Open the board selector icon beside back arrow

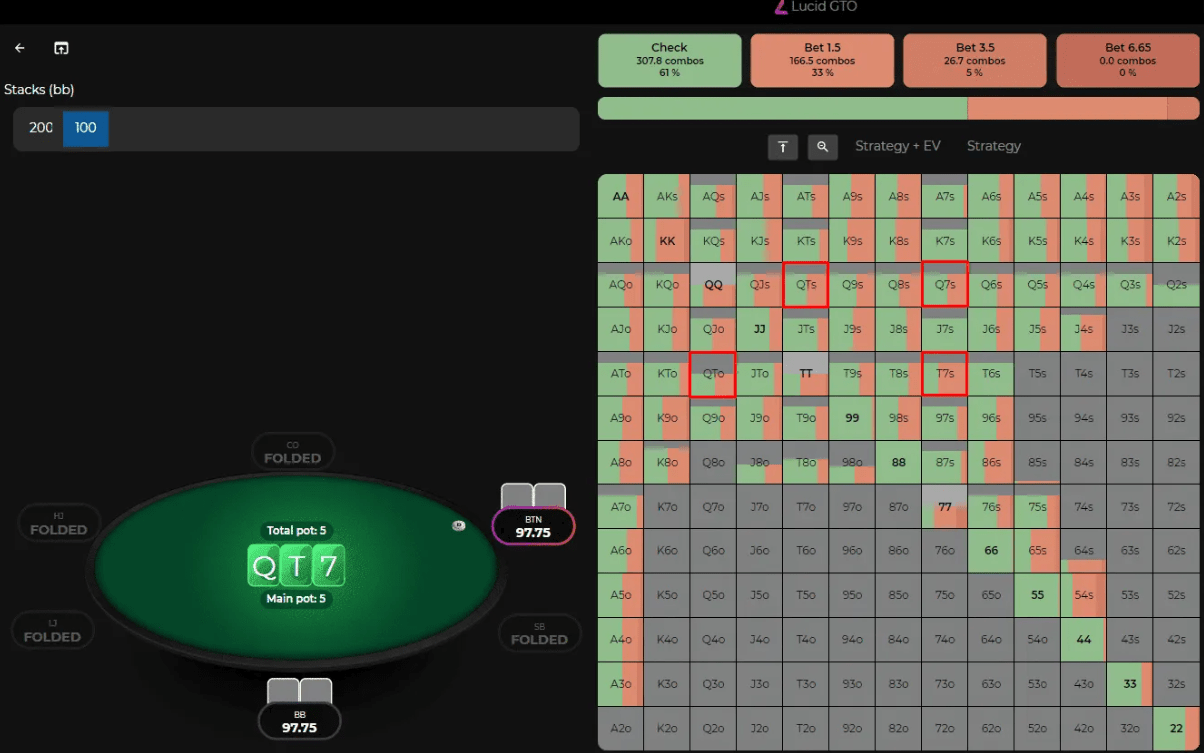click(61, 48)
